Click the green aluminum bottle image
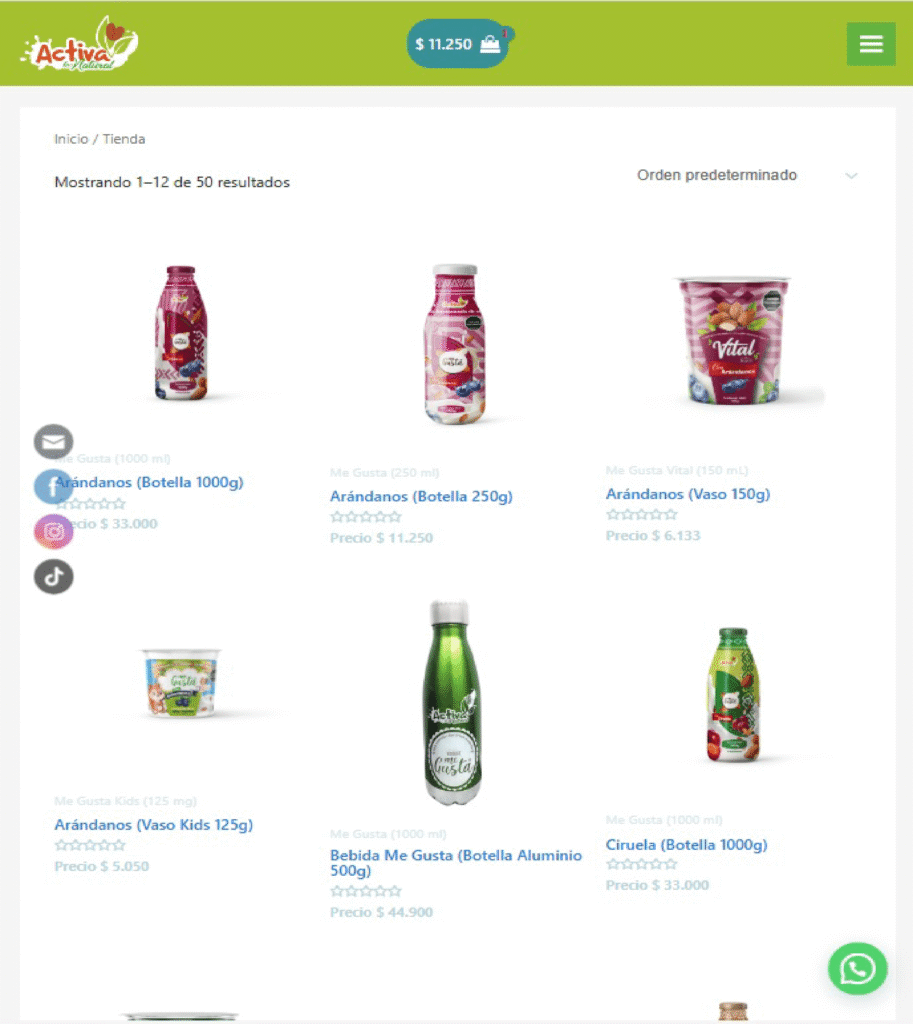 tap(455, 703)
